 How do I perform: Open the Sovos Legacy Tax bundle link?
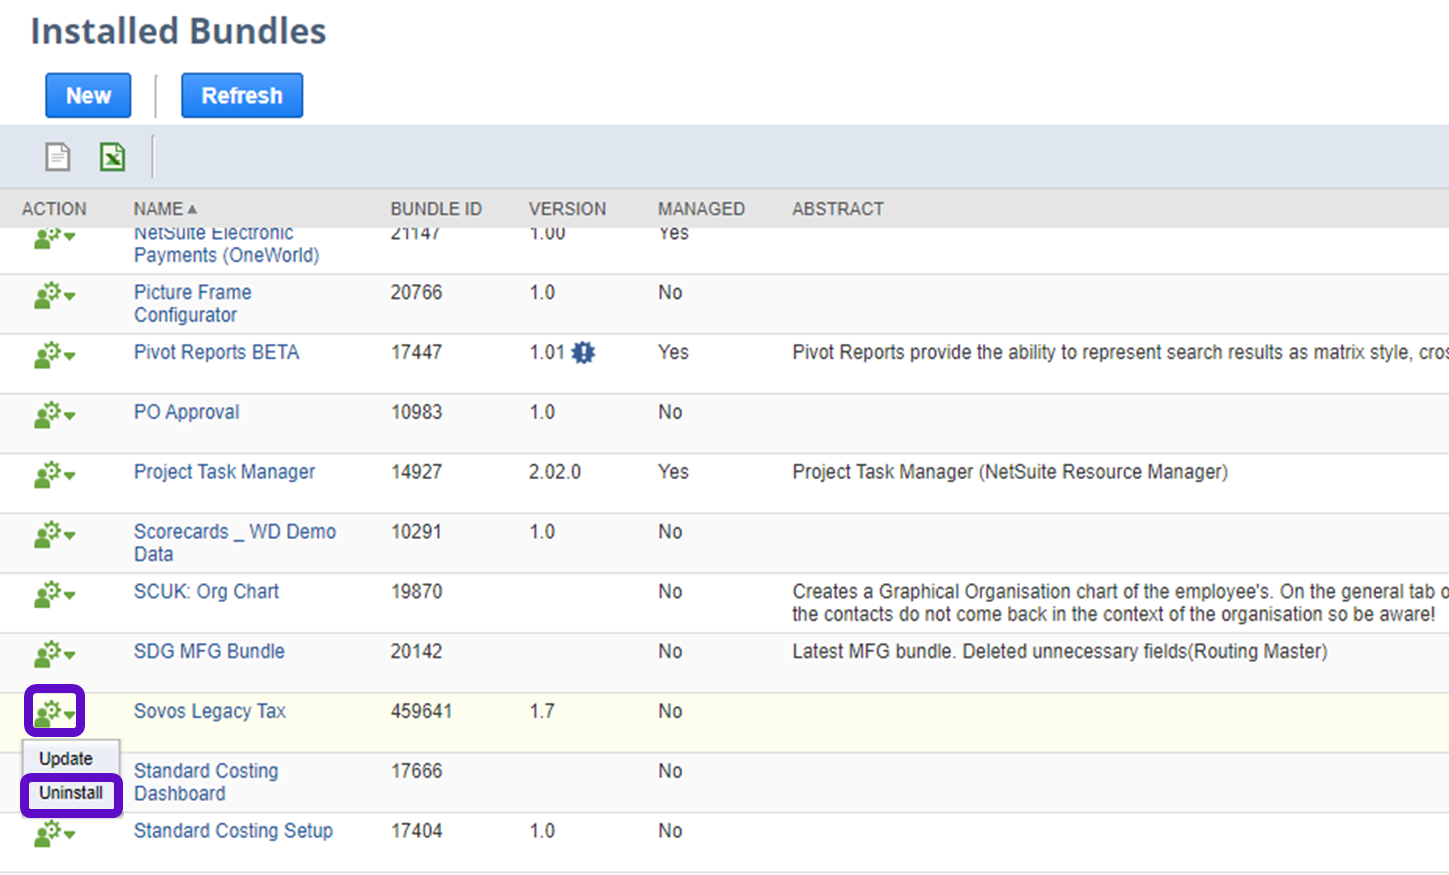pyautogui.click(x=209, y=711)
